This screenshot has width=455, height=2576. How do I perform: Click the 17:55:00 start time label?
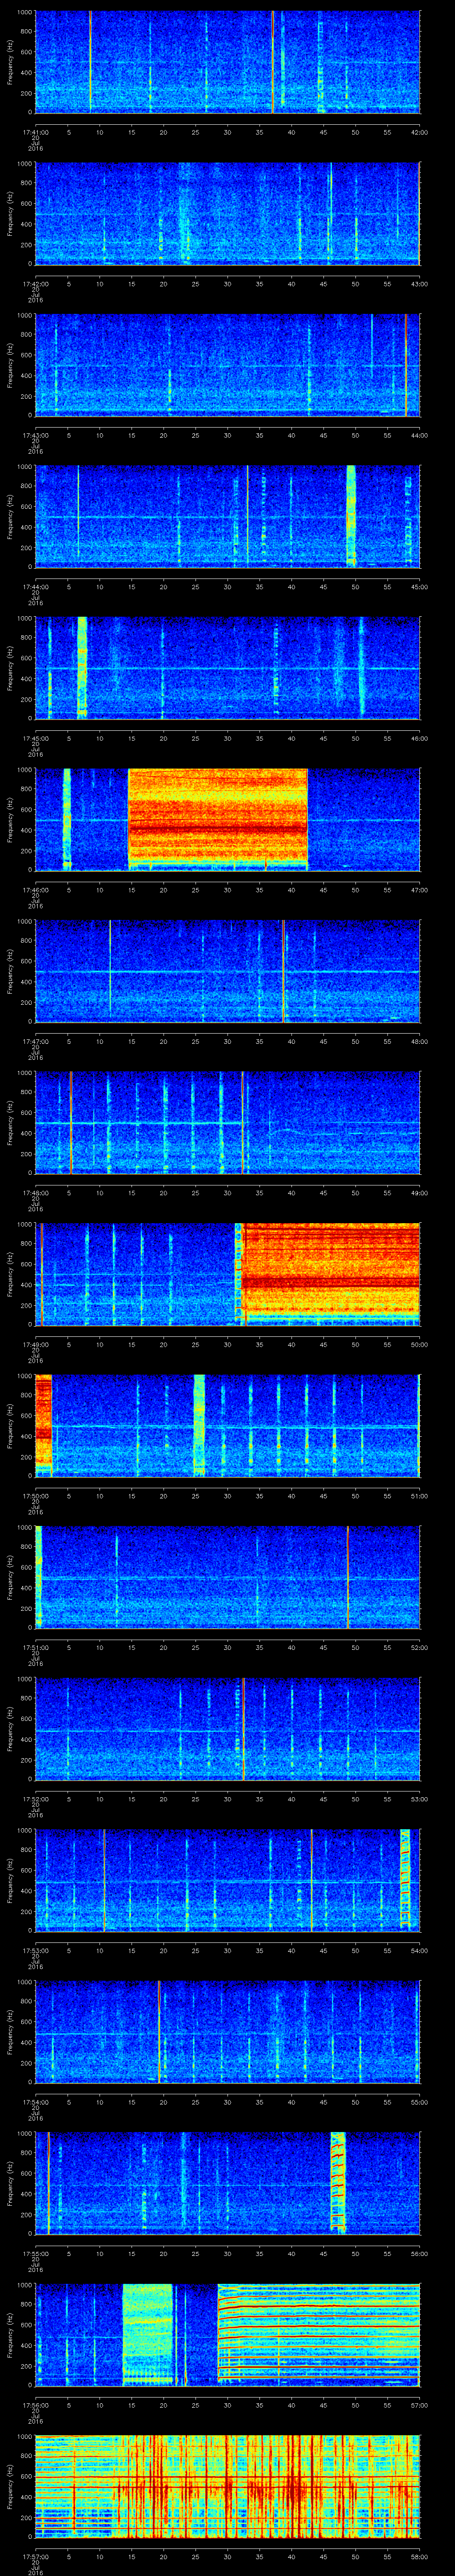35,2252
